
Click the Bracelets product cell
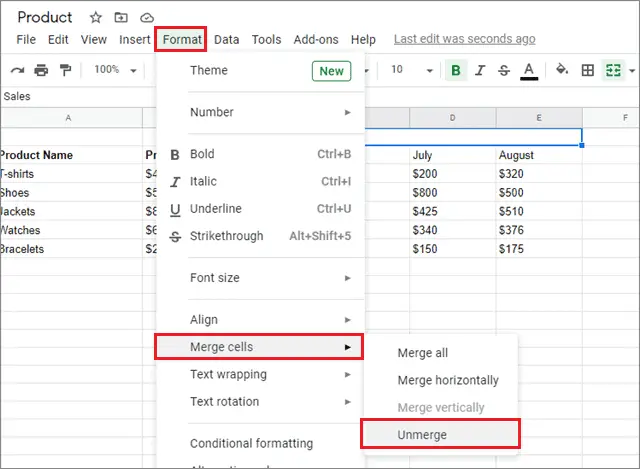pos(71,249)
